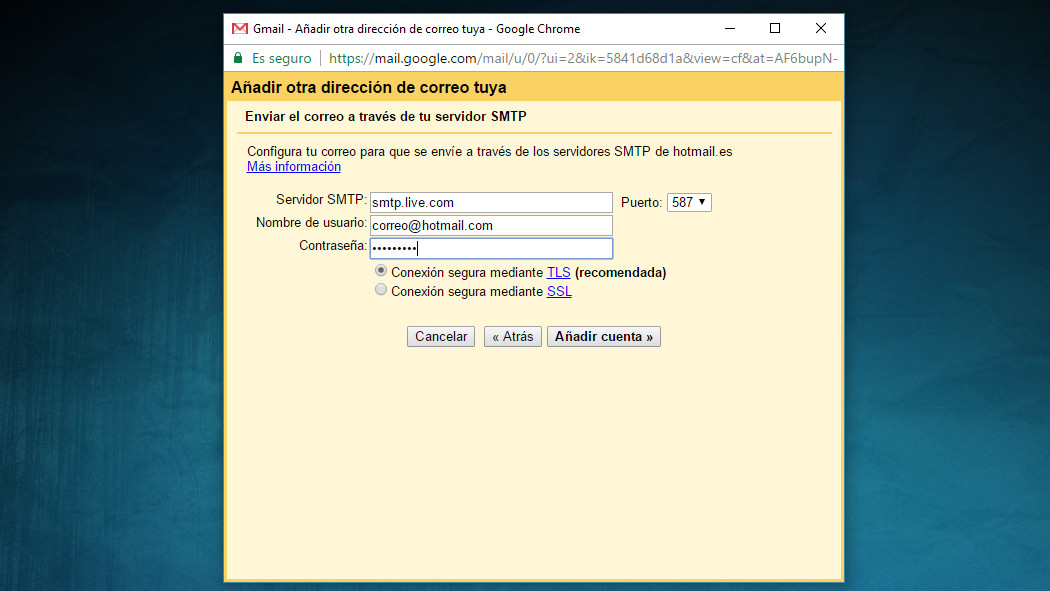1050x591 pixels.
Task: Focus the Contraseña password field
Action: 490,247
